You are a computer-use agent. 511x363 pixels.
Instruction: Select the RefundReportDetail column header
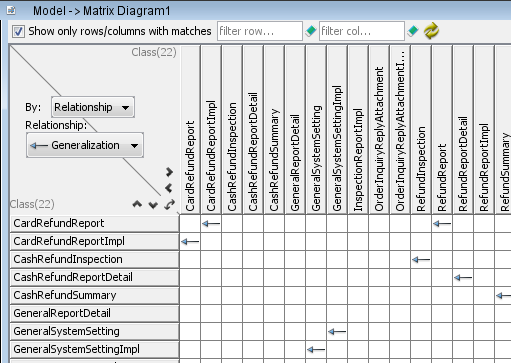coord(463,130)
